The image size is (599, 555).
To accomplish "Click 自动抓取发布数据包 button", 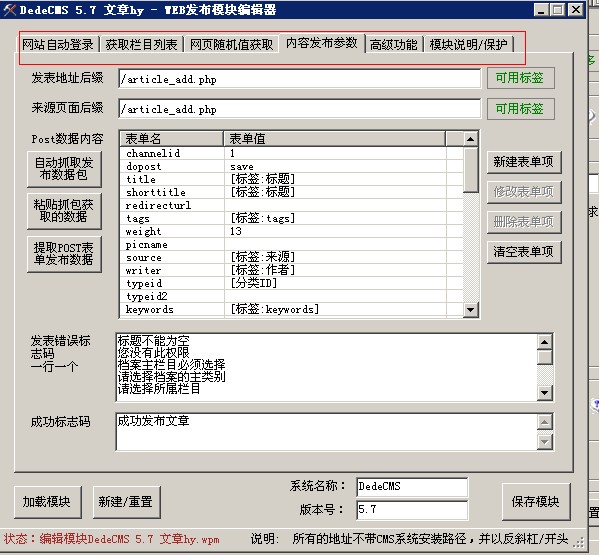I will pyautogui.click(x=64, y=169).
